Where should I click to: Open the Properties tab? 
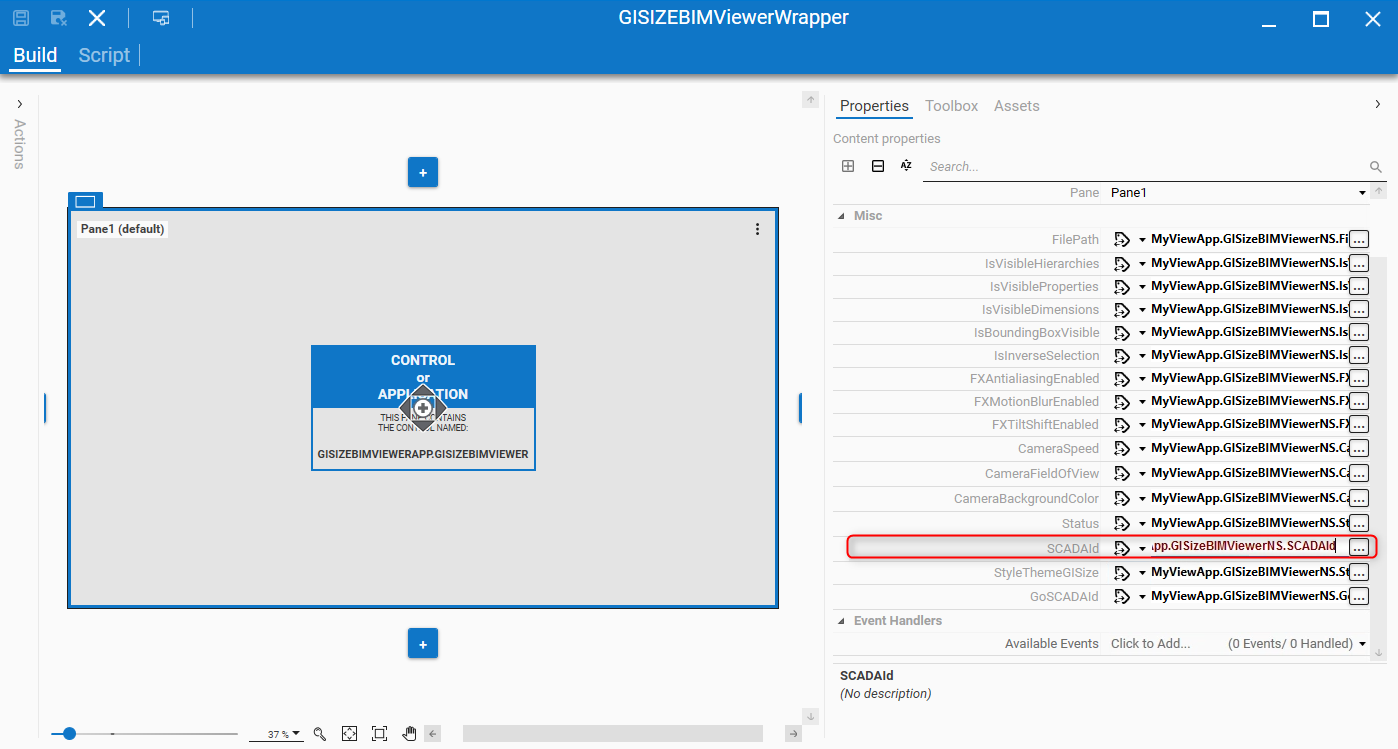(874, 106)
